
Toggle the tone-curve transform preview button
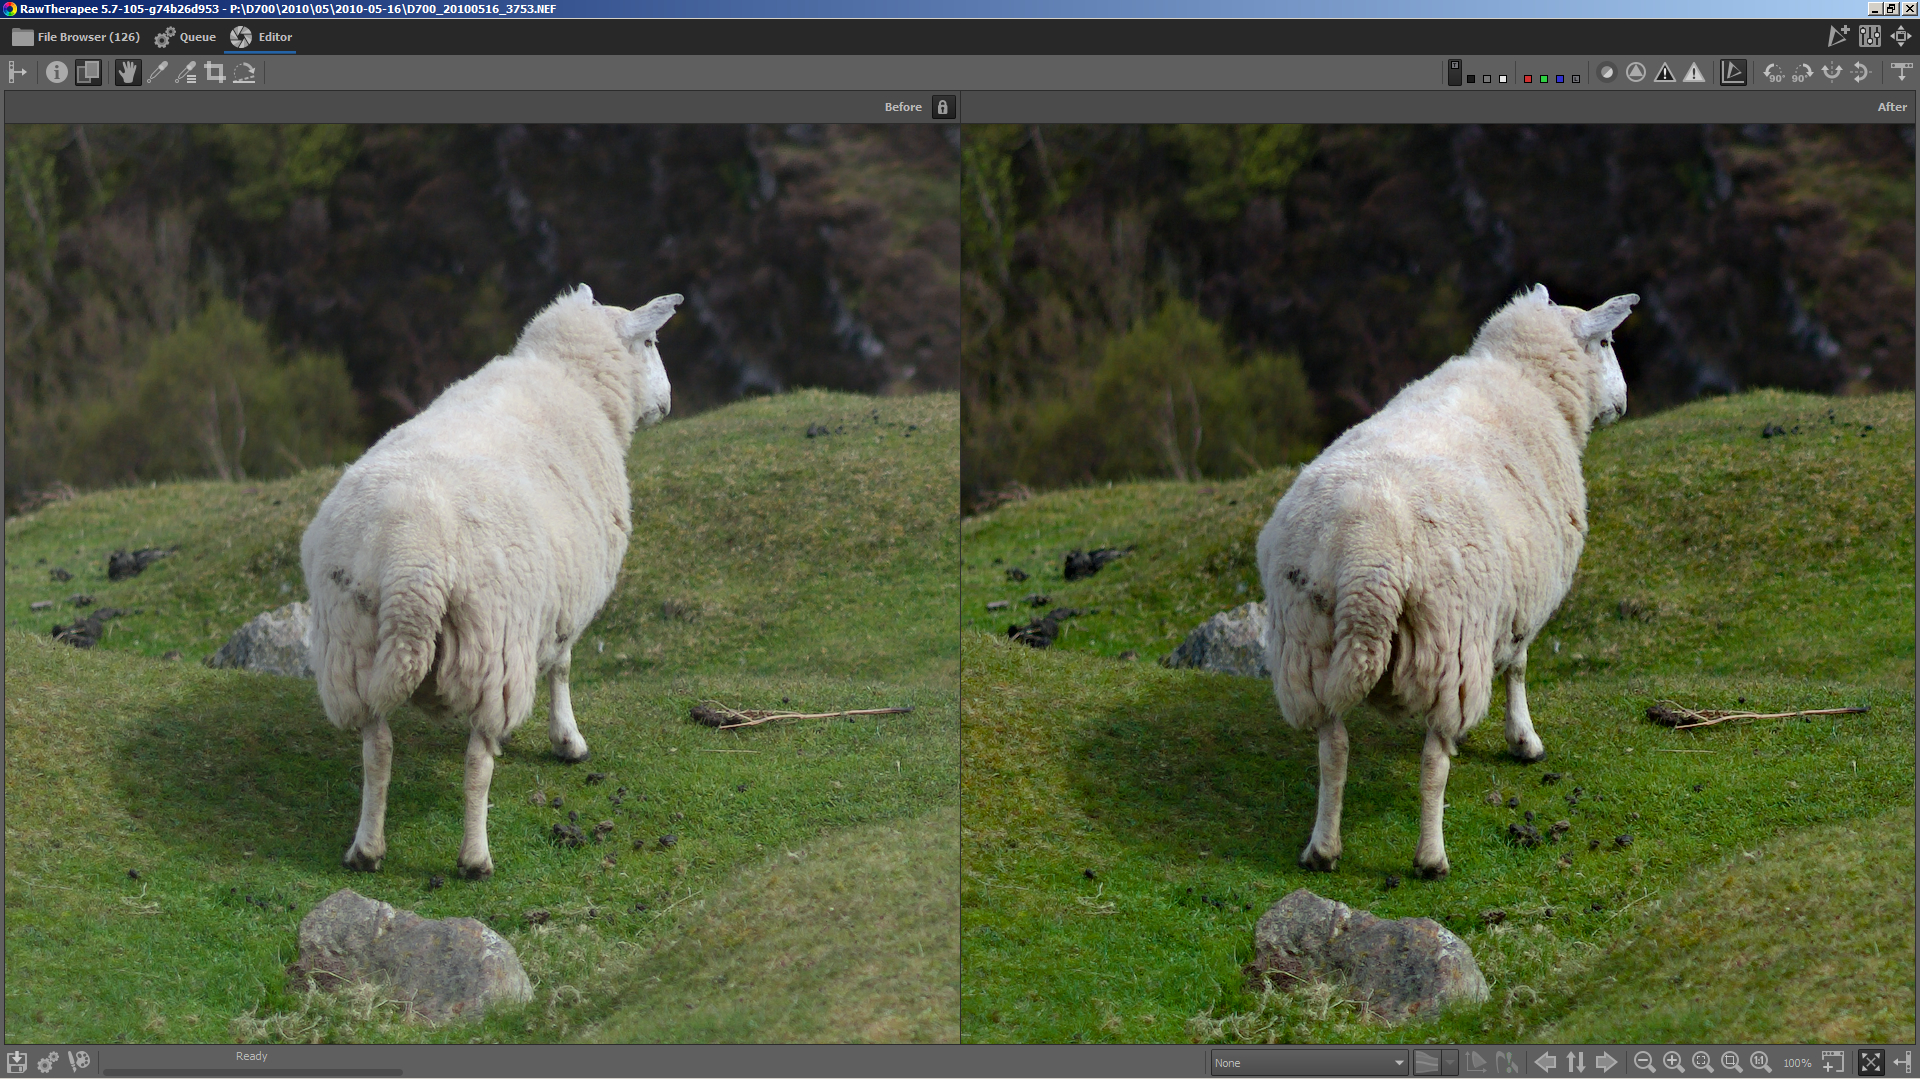(1733, 72)
